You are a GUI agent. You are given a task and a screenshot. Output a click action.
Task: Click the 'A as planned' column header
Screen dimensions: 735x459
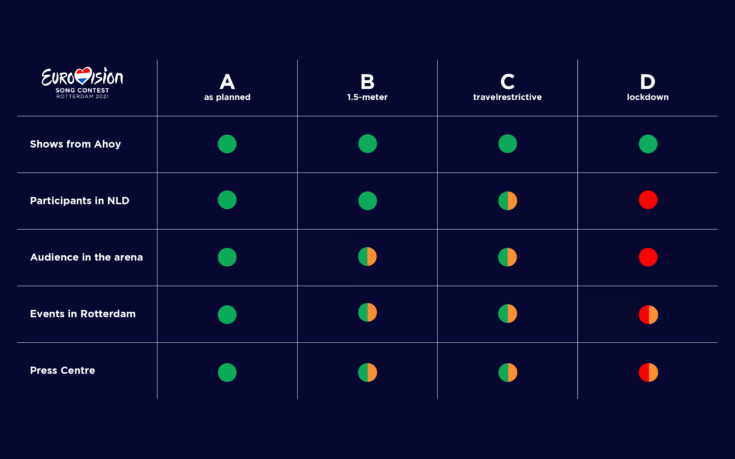coord(227,88)
